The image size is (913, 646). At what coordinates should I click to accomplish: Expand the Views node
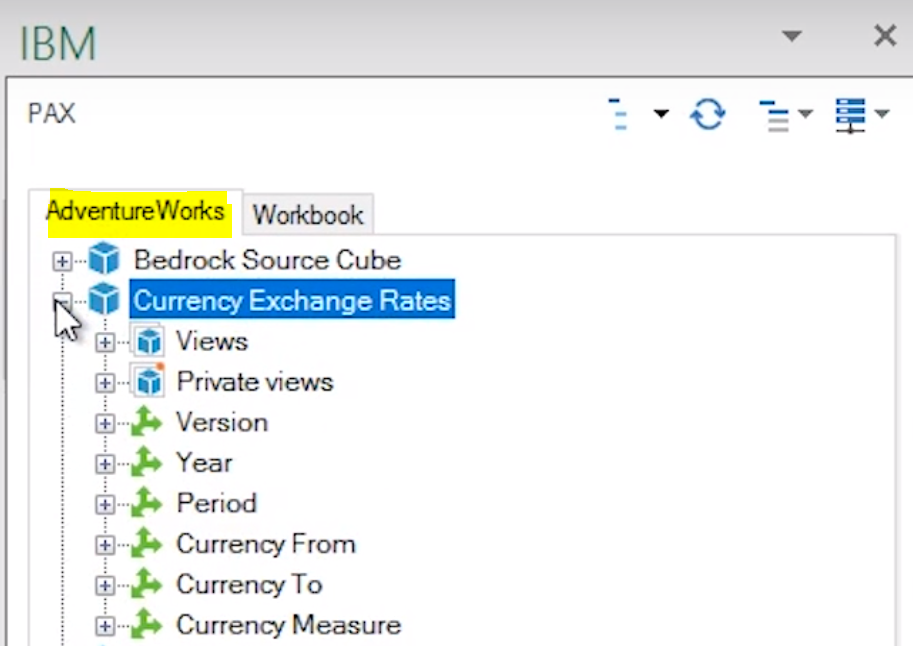[105, 342]
